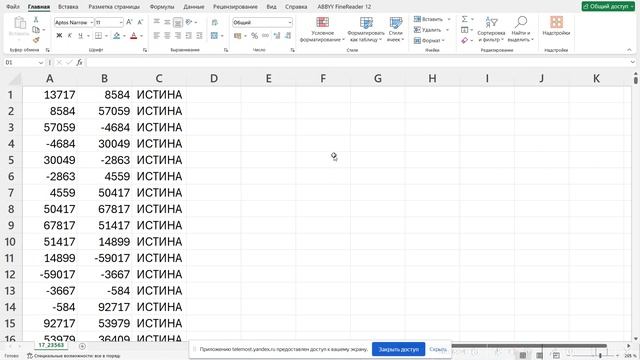
Task: Click the Скрыть link
Action: [438, 349]
